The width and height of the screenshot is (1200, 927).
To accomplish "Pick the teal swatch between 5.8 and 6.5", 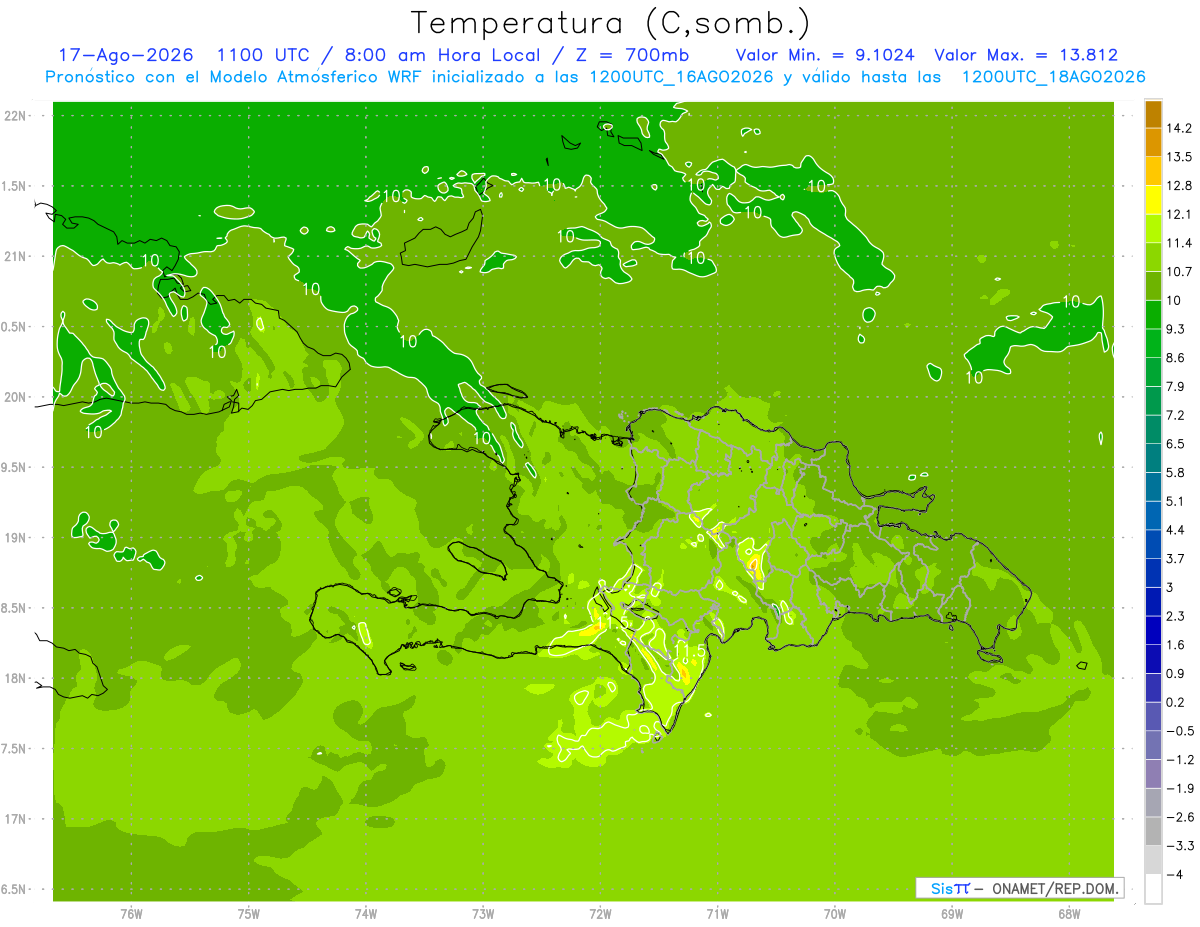I will click(1153, 458).
